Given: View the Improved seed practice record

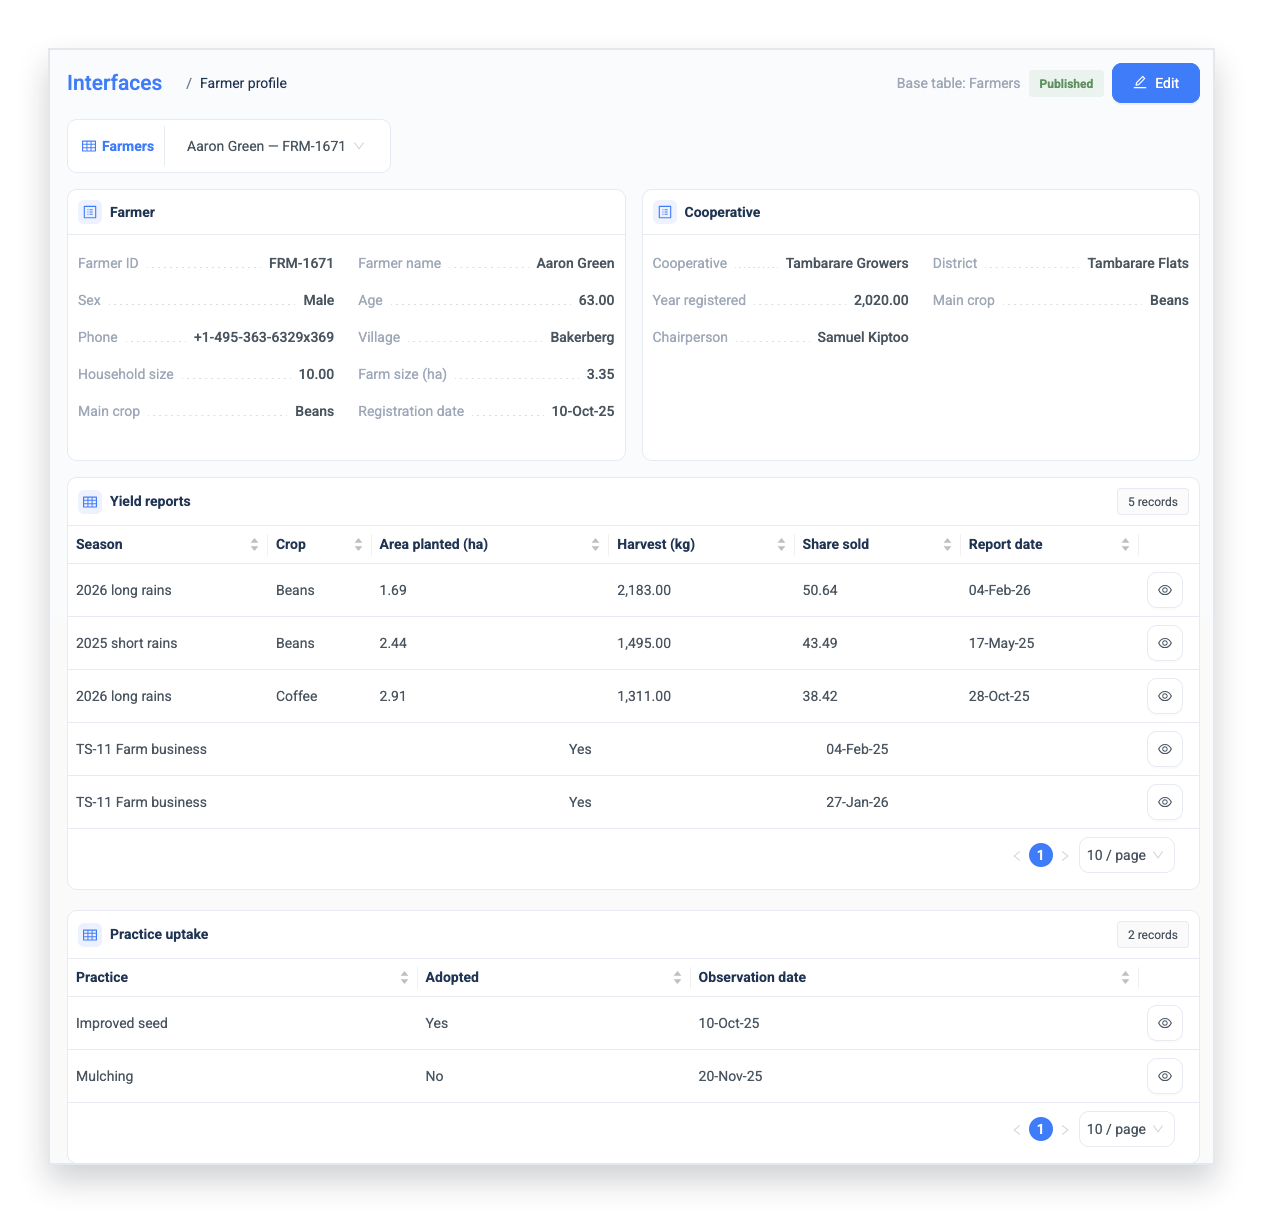Looking at the screenshot, I should point(1165,1023).
